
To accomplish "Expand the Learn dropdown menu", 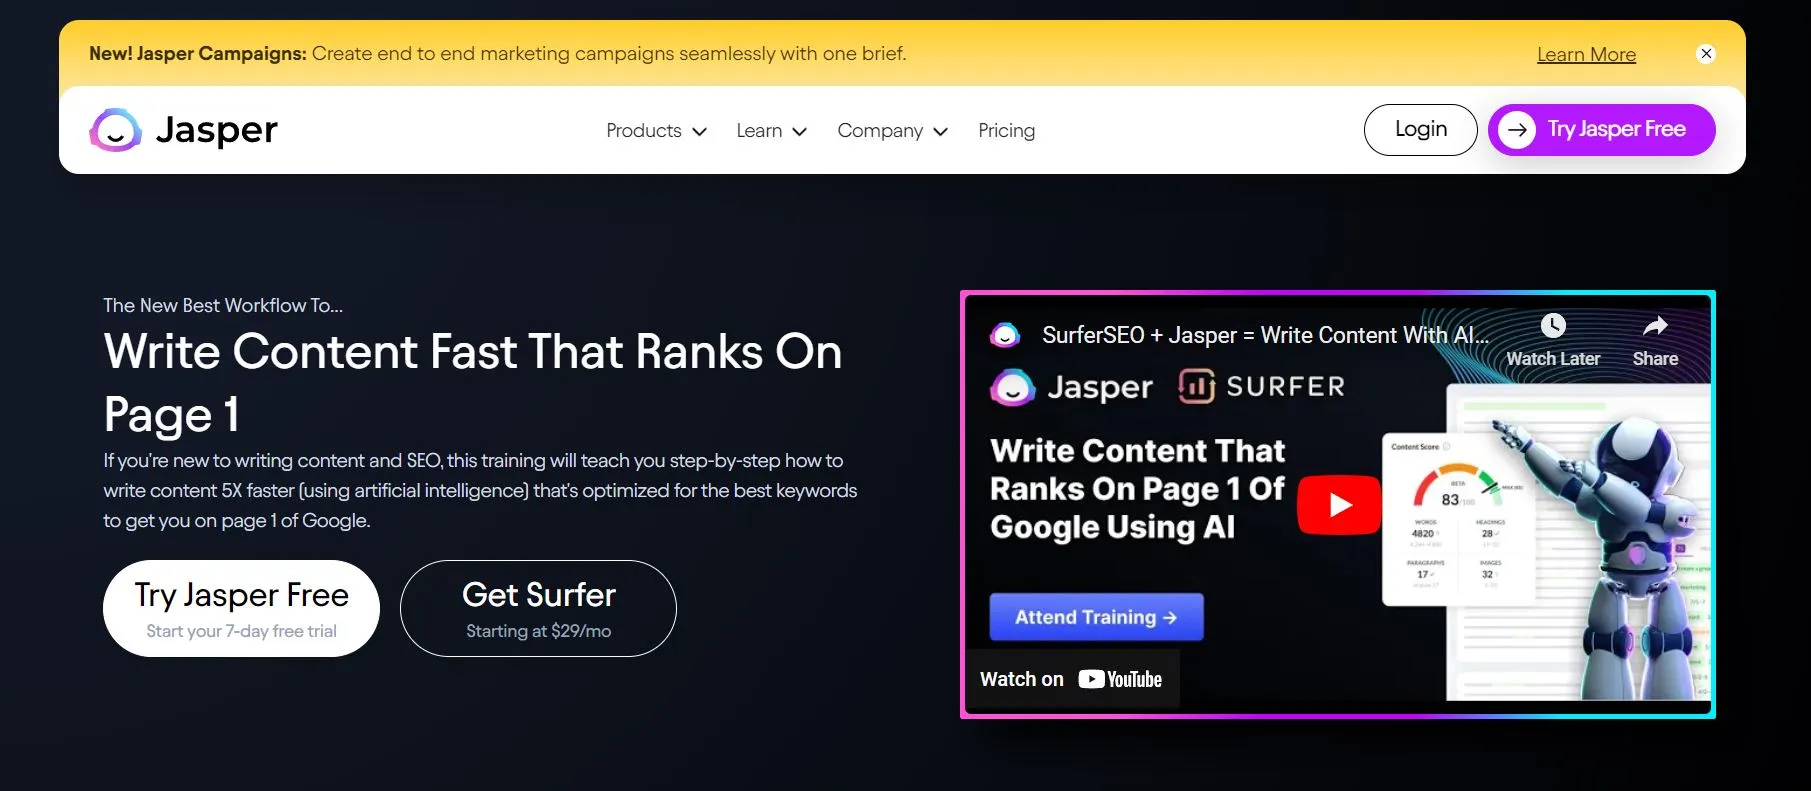I will point(771,131).
